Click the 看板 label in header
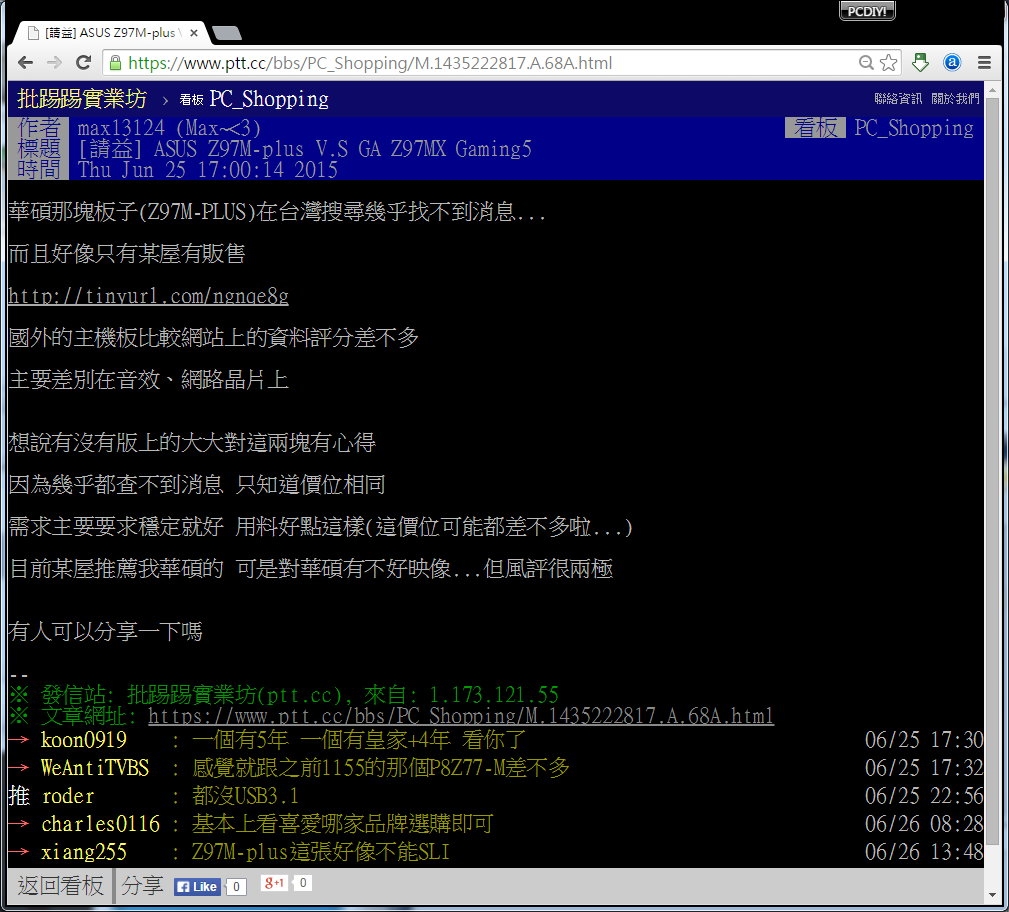 [x=815, y=127]
